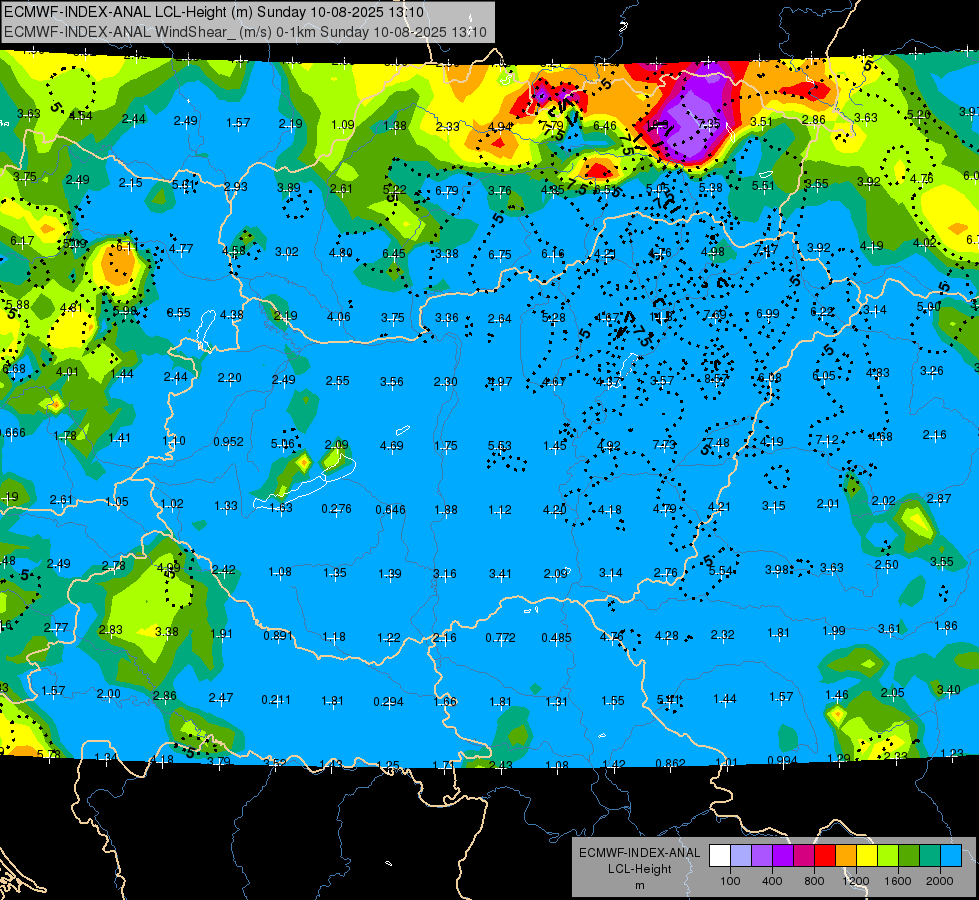Click the wind shear value 0.211

[275, 700]
